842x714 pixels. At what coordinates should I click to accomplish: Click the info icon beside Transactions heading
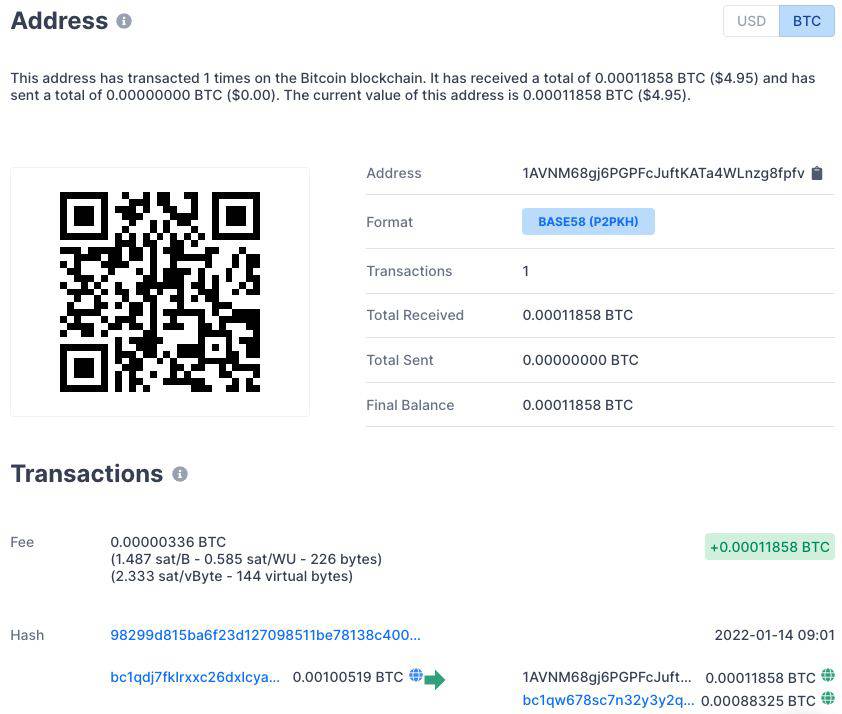(x=180, y=474)
